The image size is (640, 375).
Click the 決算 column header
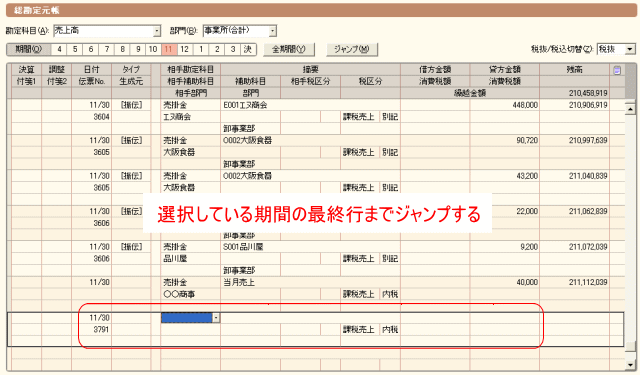click(x=26, y=70)
